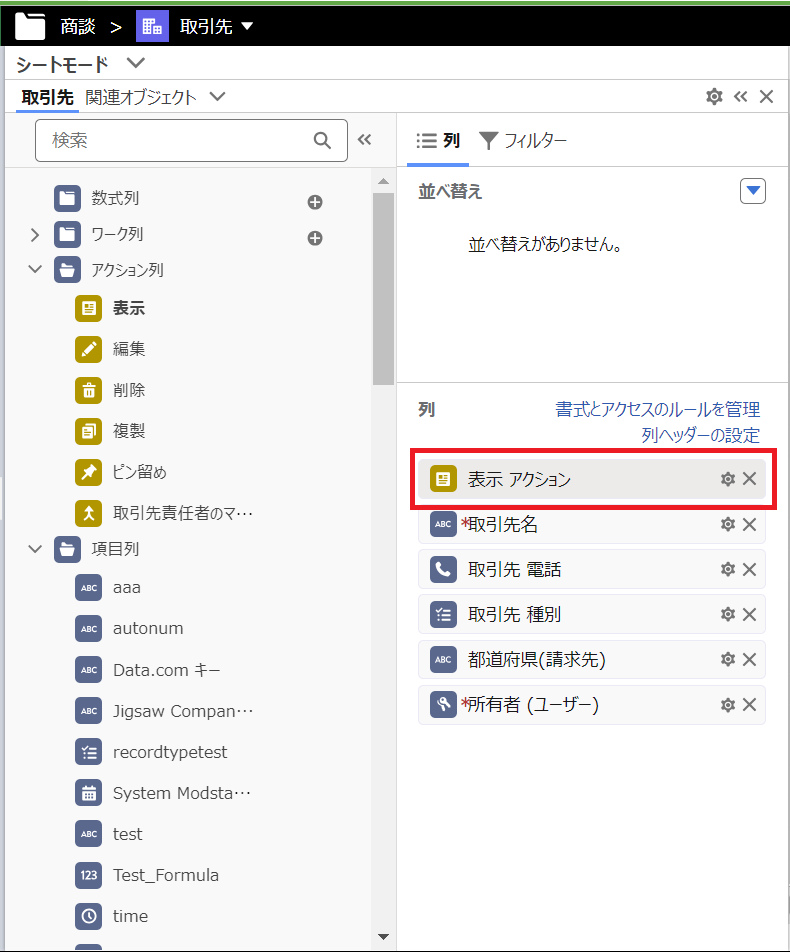Image resolution: width=790 pixels, height=952 pixels.
Task: Open settings gear for 取引先 電話 column
Action: [727, 570]
